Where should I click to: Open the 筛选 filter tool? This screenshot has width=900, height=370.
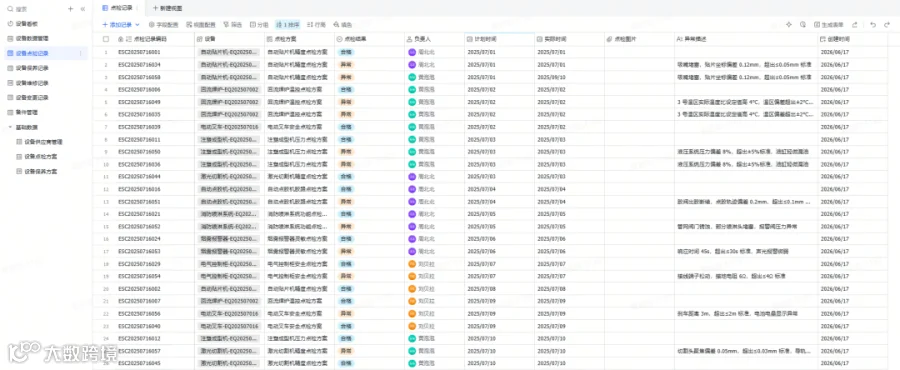pyautogui.click(x=233, y=25)
